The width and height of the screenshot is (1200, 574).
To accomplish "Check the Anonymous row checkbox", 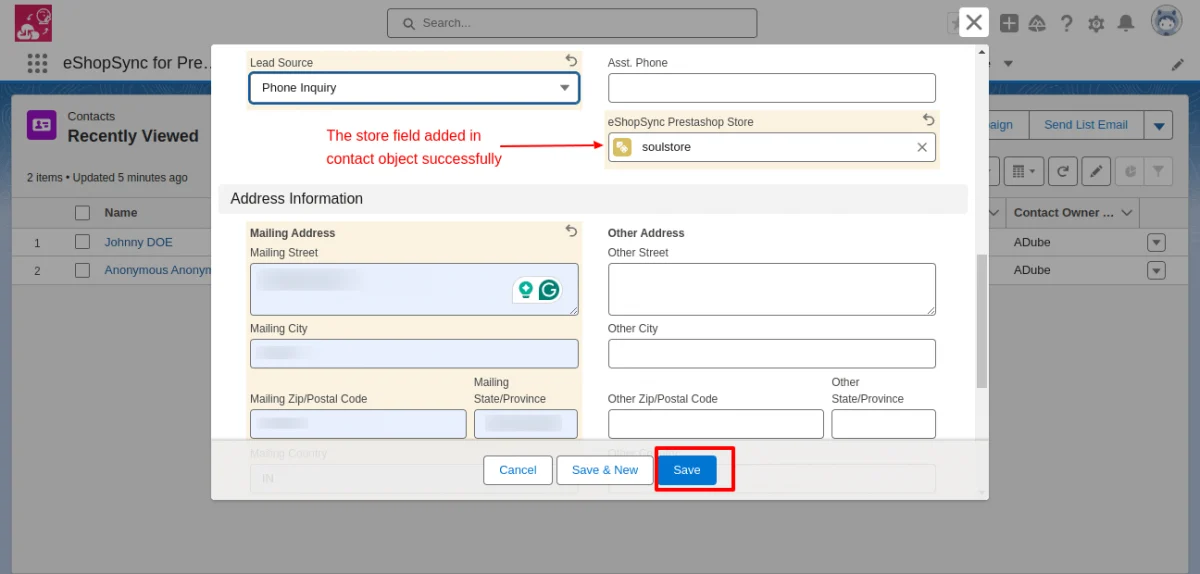I will [82, 270].
